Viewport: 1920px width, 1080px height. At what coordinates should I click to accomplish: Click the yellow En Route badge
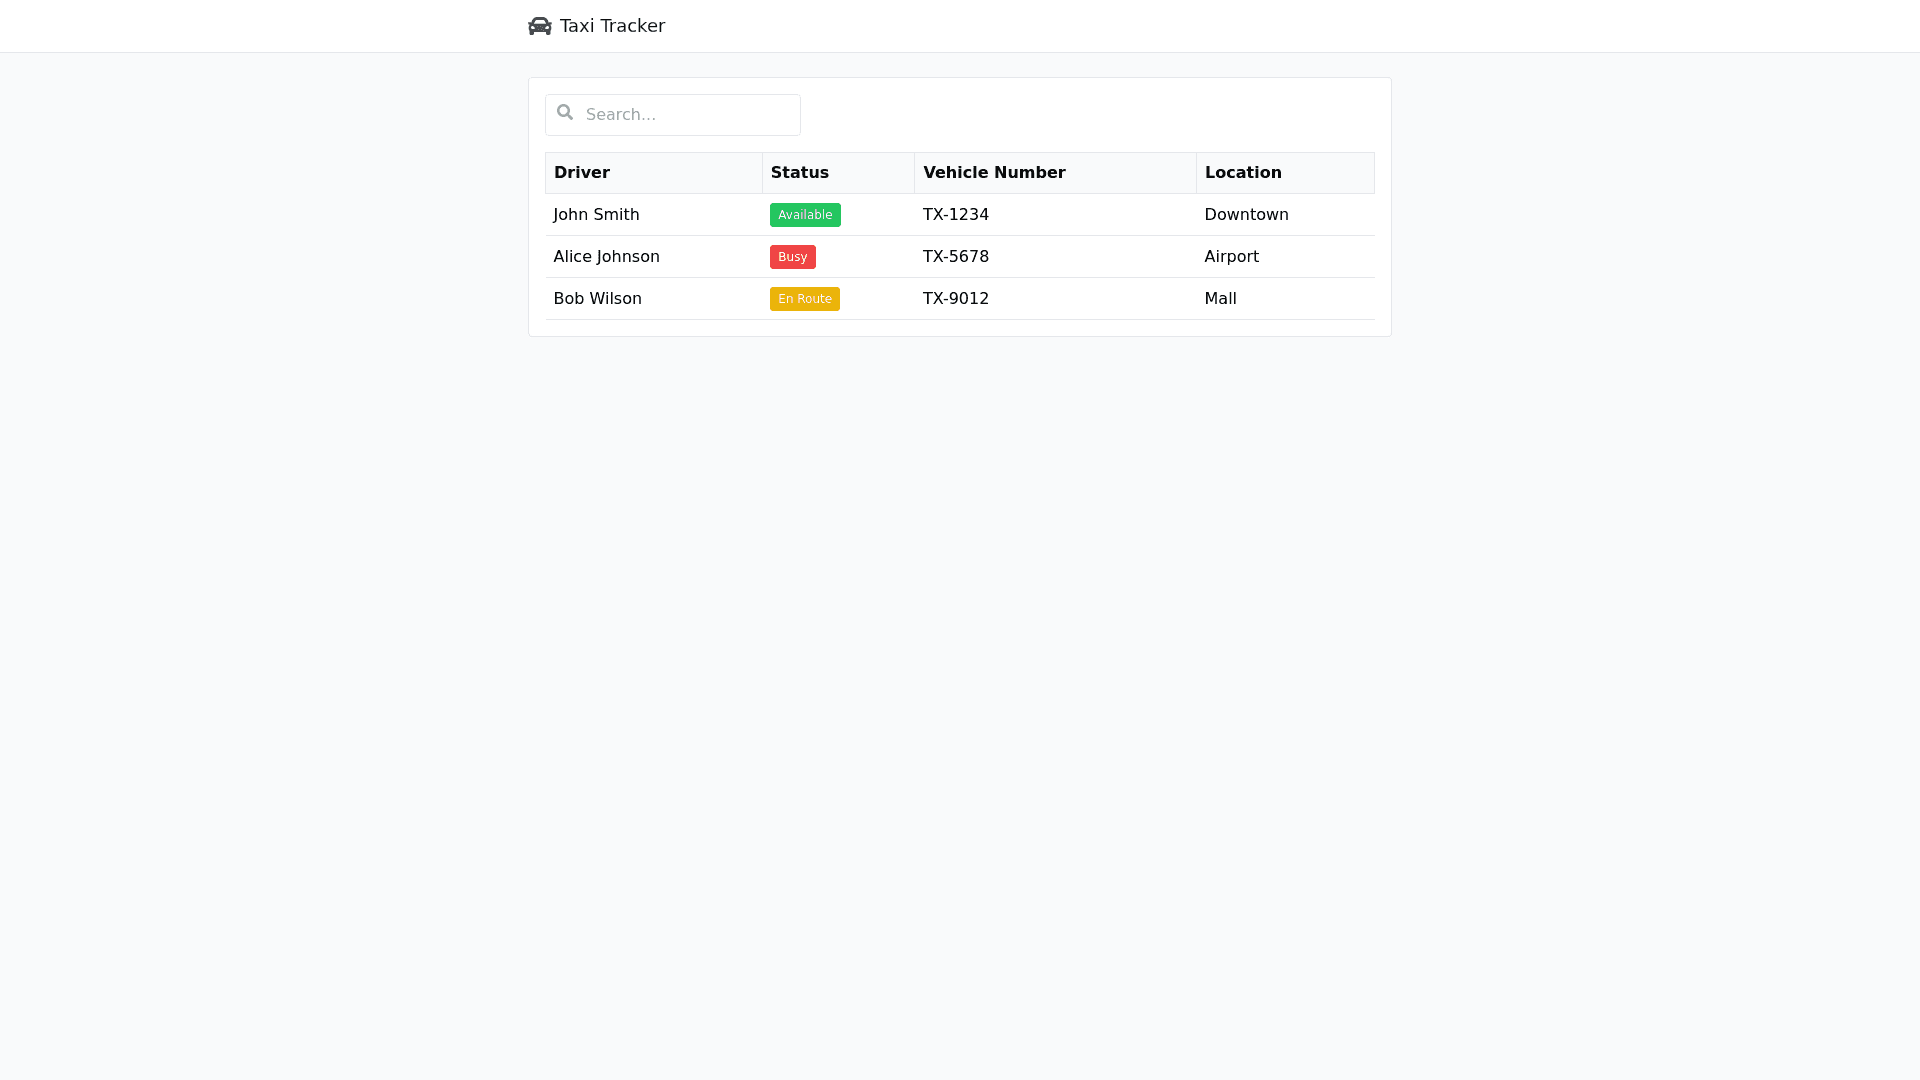tap(804, 299)
